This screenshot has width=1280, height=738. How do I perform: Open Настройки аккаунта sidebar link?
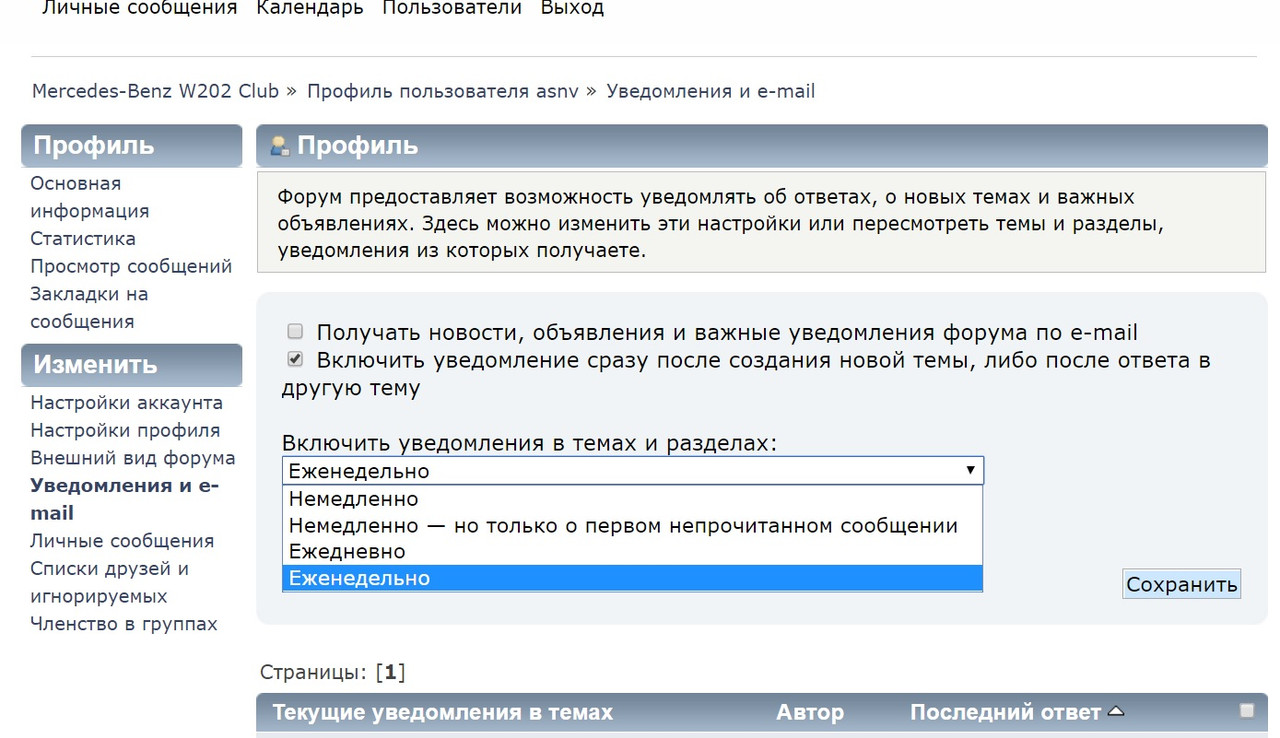coord(127,403)
